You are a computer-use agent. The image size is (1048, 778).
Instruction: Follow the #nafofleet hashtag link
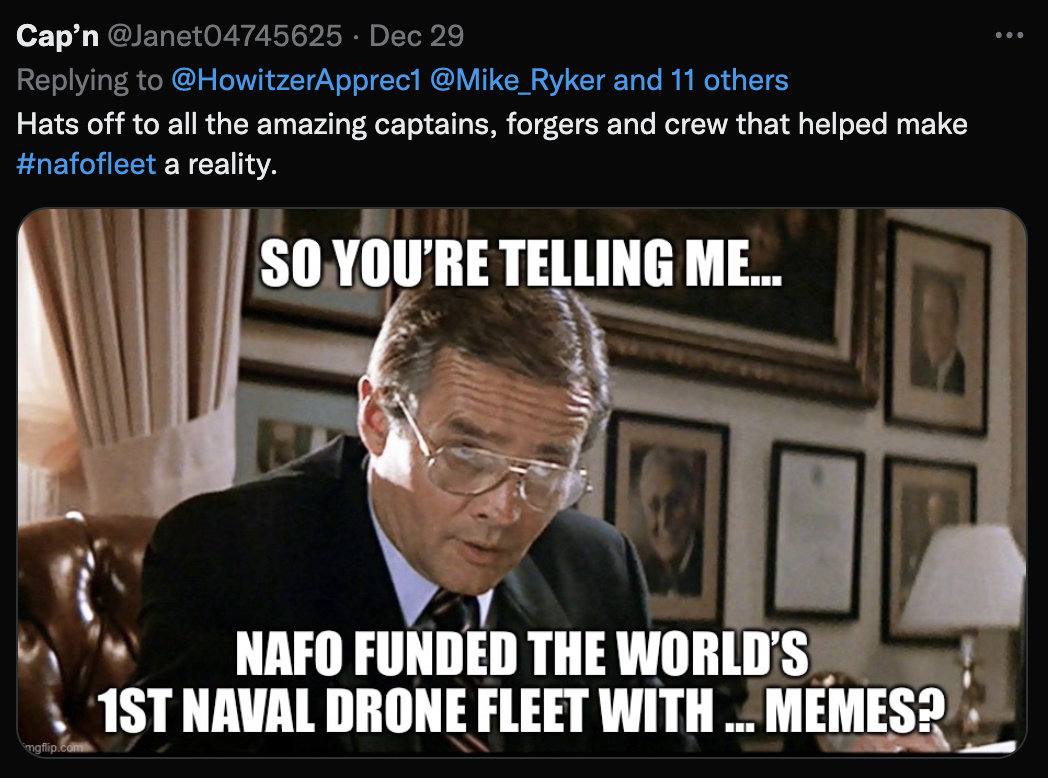click(x=87, y=163)
